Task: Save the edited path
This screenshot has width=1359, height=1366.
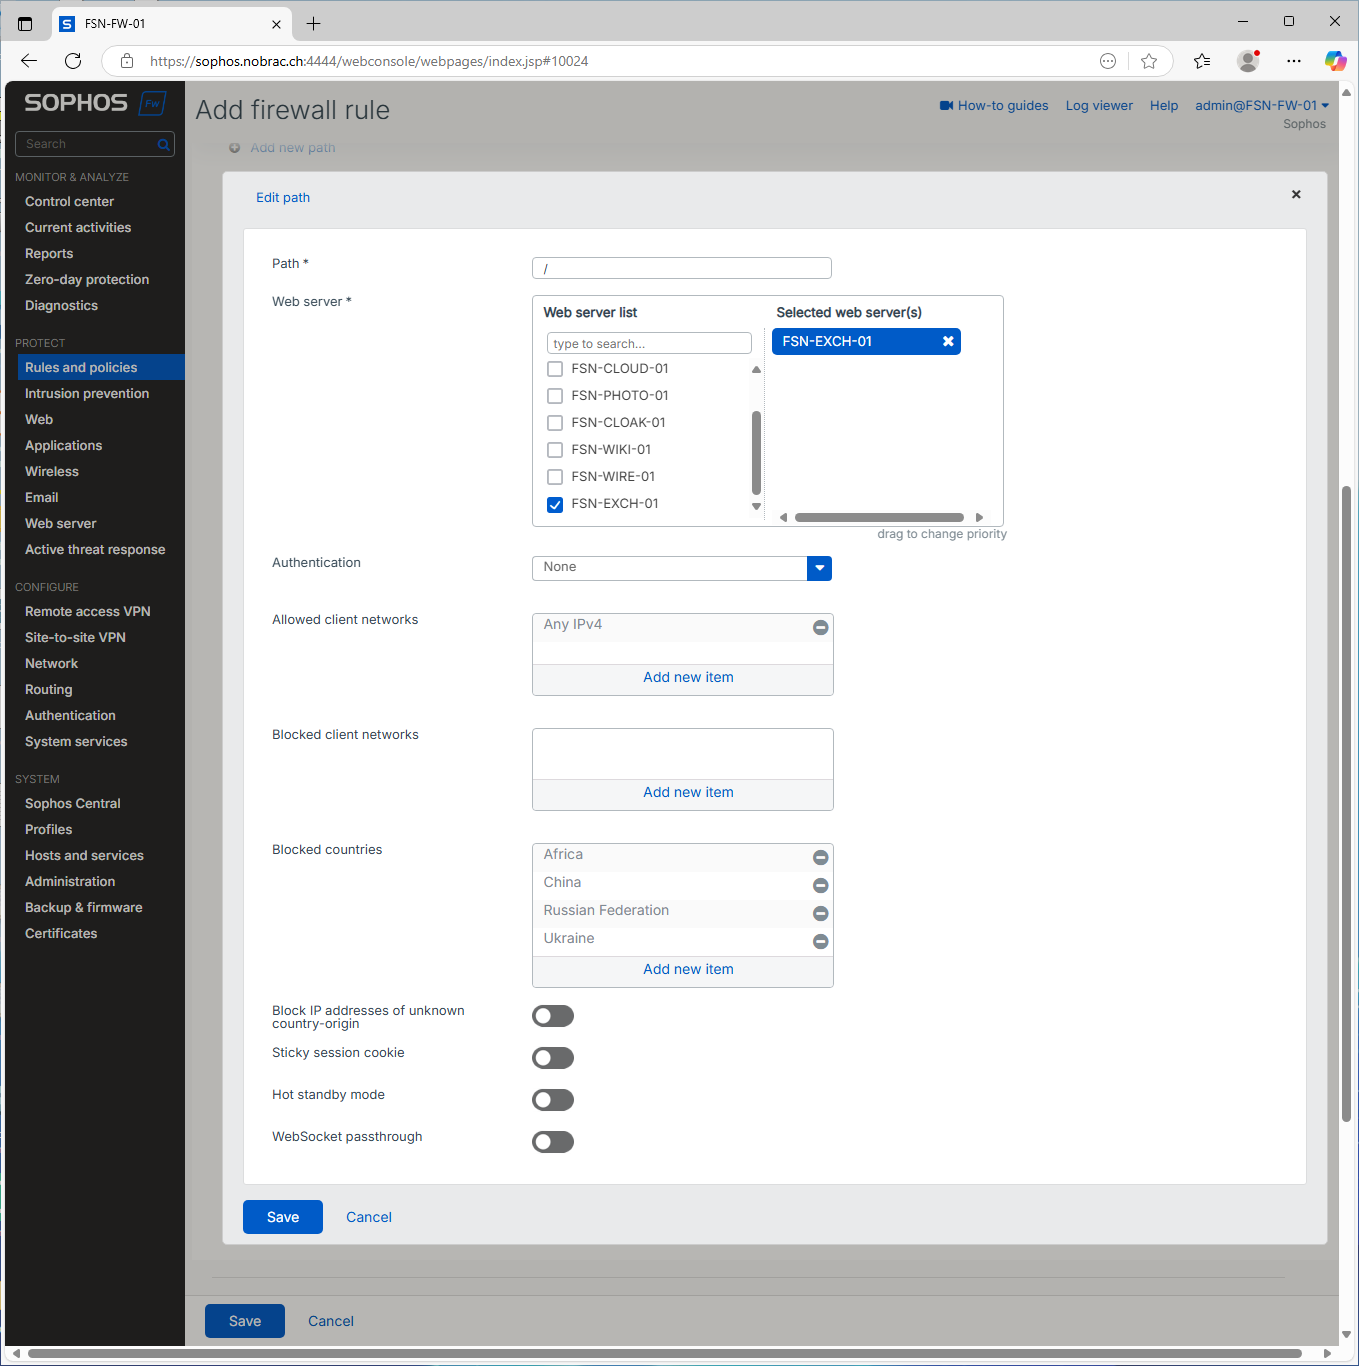Action: tap(283, 1217)
